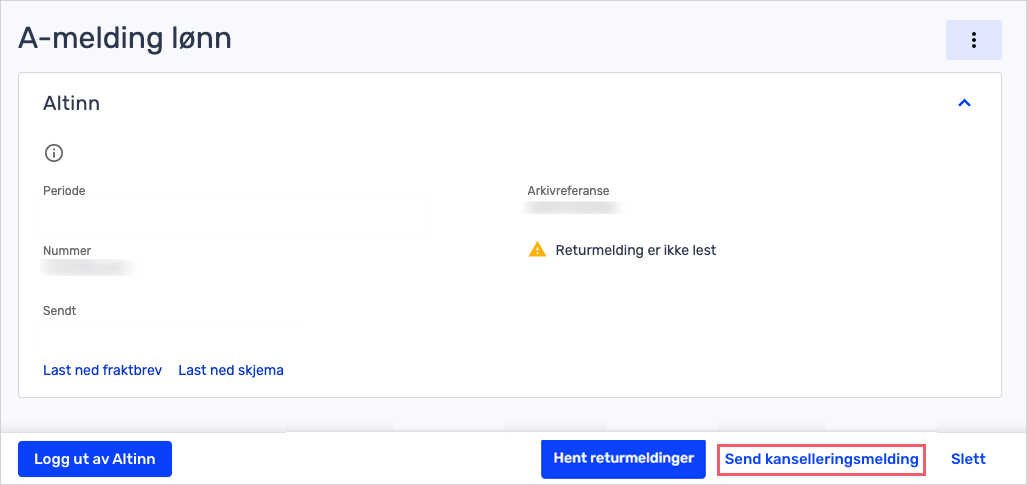This screenshot has width=1027, height=485.
Task: Click the A-melding lønn page heading
Action: pyautogui.click(x=125, y=38)
